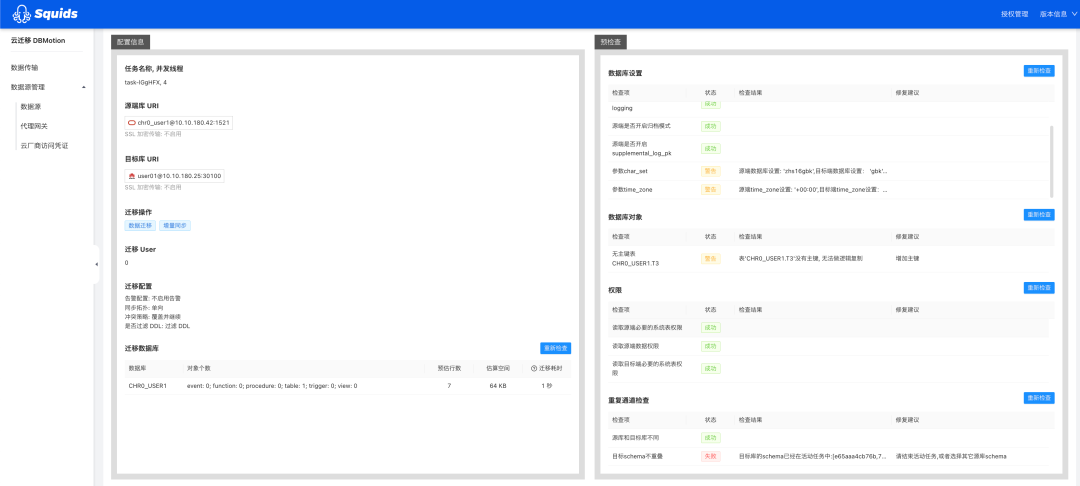This screenshot has height=486, width=1080.
Task: Click 重新检查 in the 权限 section
Action: coord(1039,288)
